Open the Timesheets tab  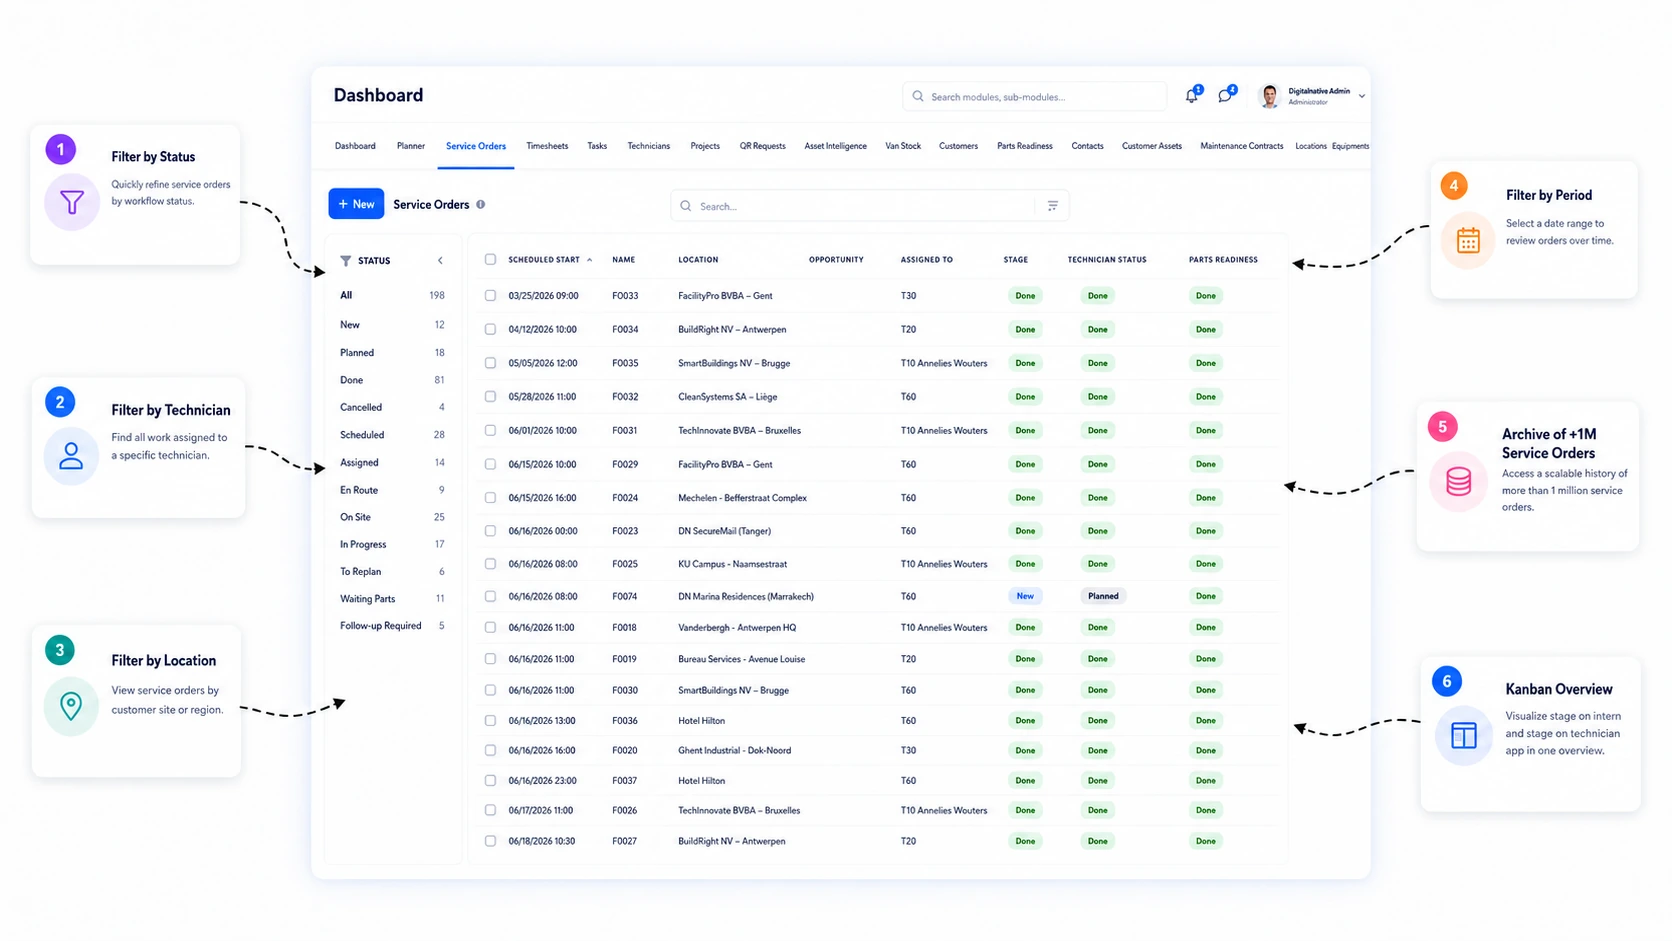(547, 146)
